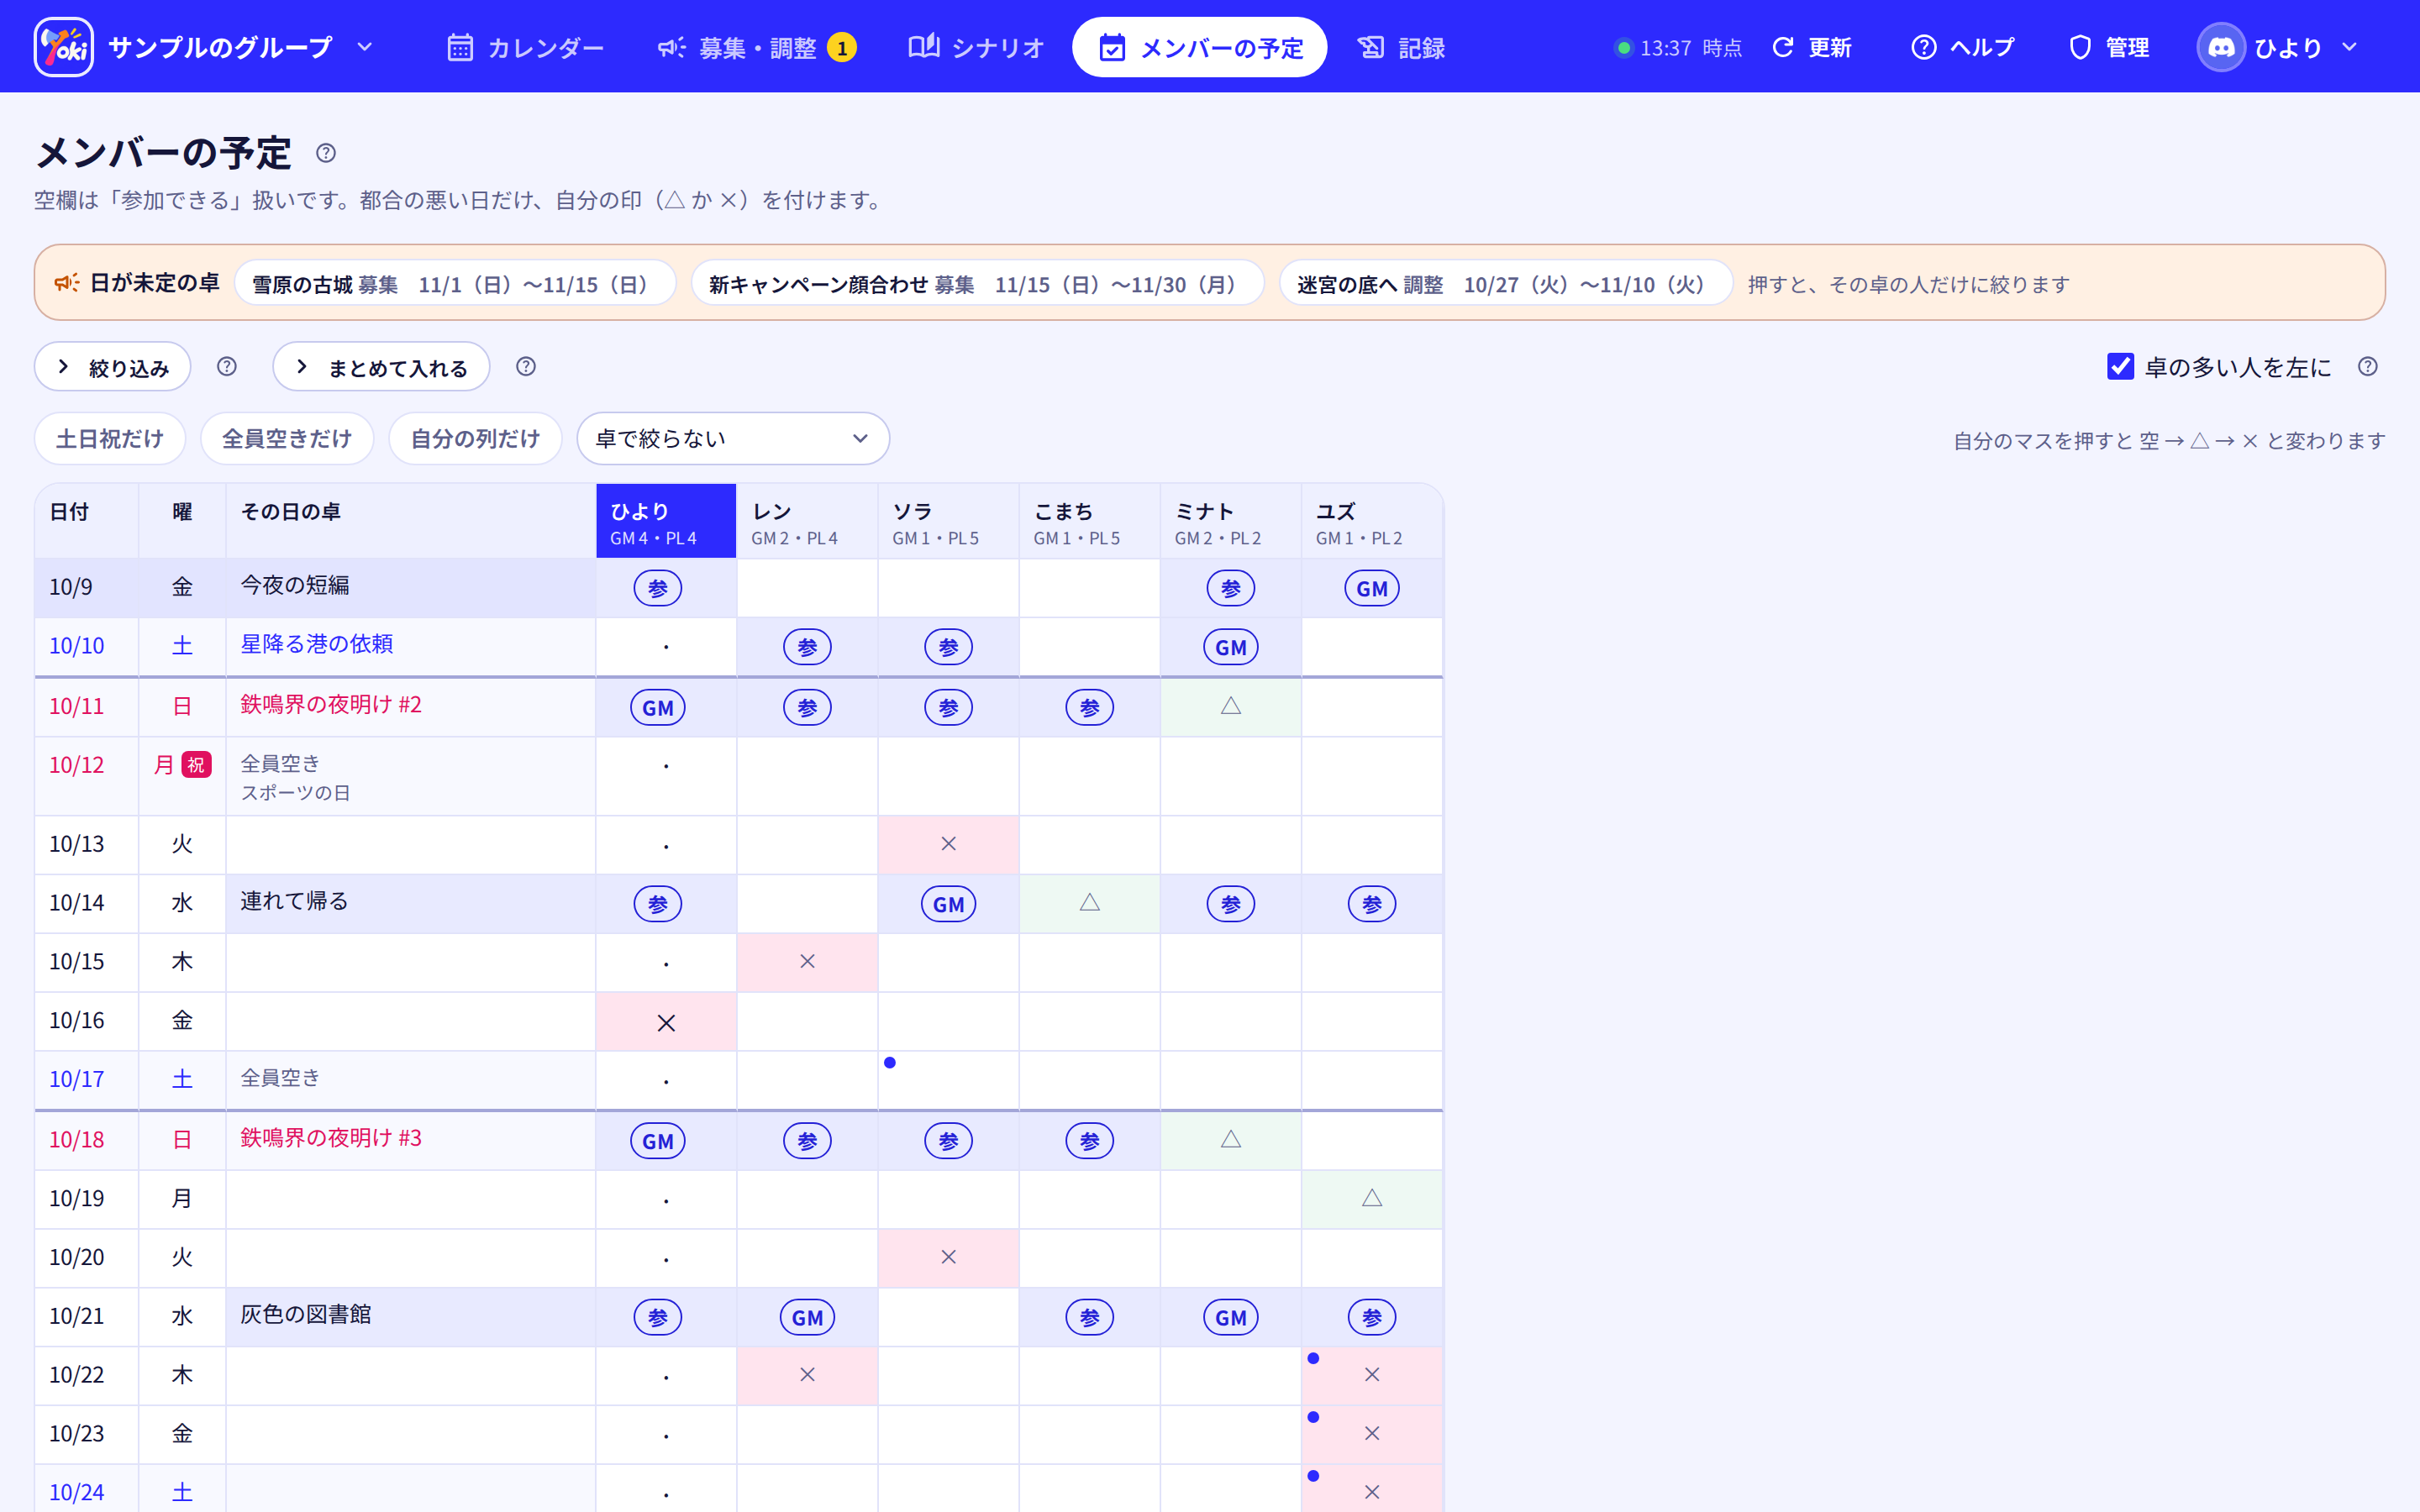This screenshot has width=2420, height=1512.
Task: Open the 管理 admin page
Action: pyautogui.click(x=2109, y=47)
